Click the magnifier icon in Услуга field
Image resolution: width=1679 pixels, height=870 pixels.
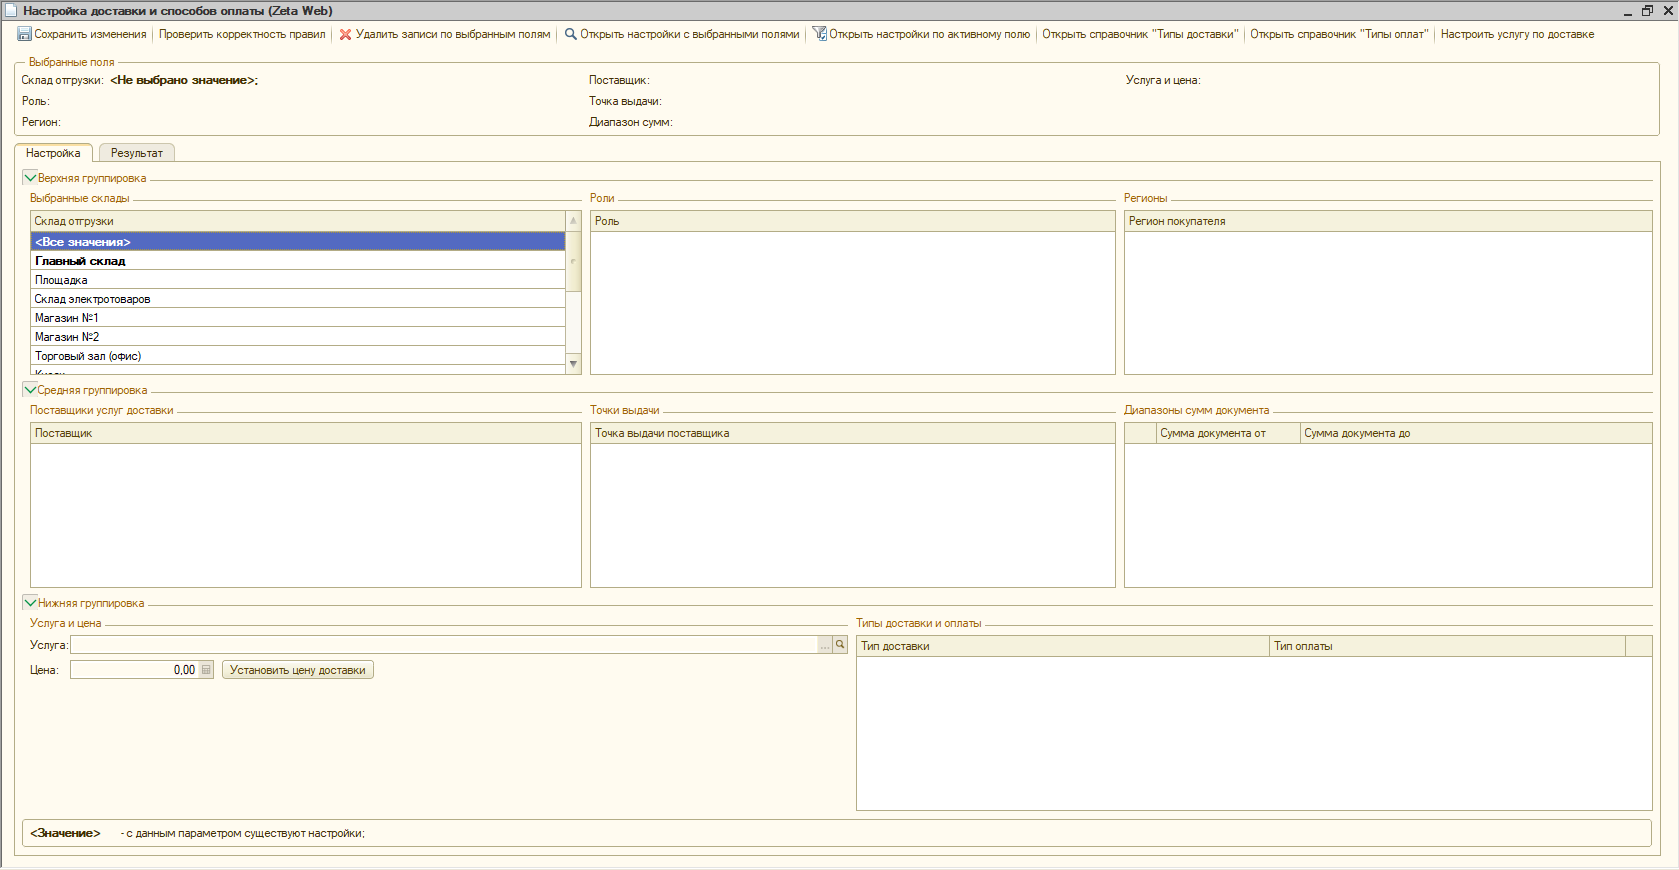click(x=840, y=645)
